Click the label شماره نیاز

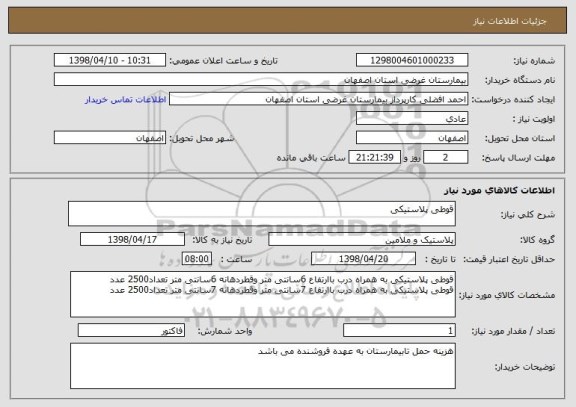(534, 61)
